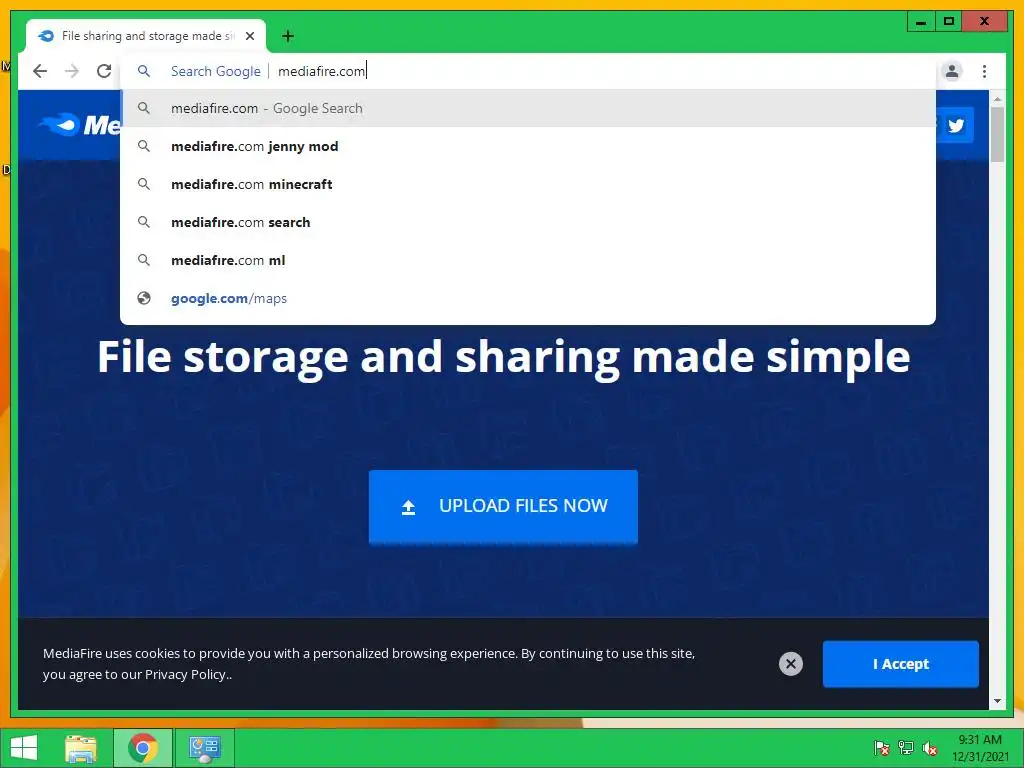Click the File storage and sharing made simple heading
The height and width of the screenshot is (768, 1024).
[504, 357]
